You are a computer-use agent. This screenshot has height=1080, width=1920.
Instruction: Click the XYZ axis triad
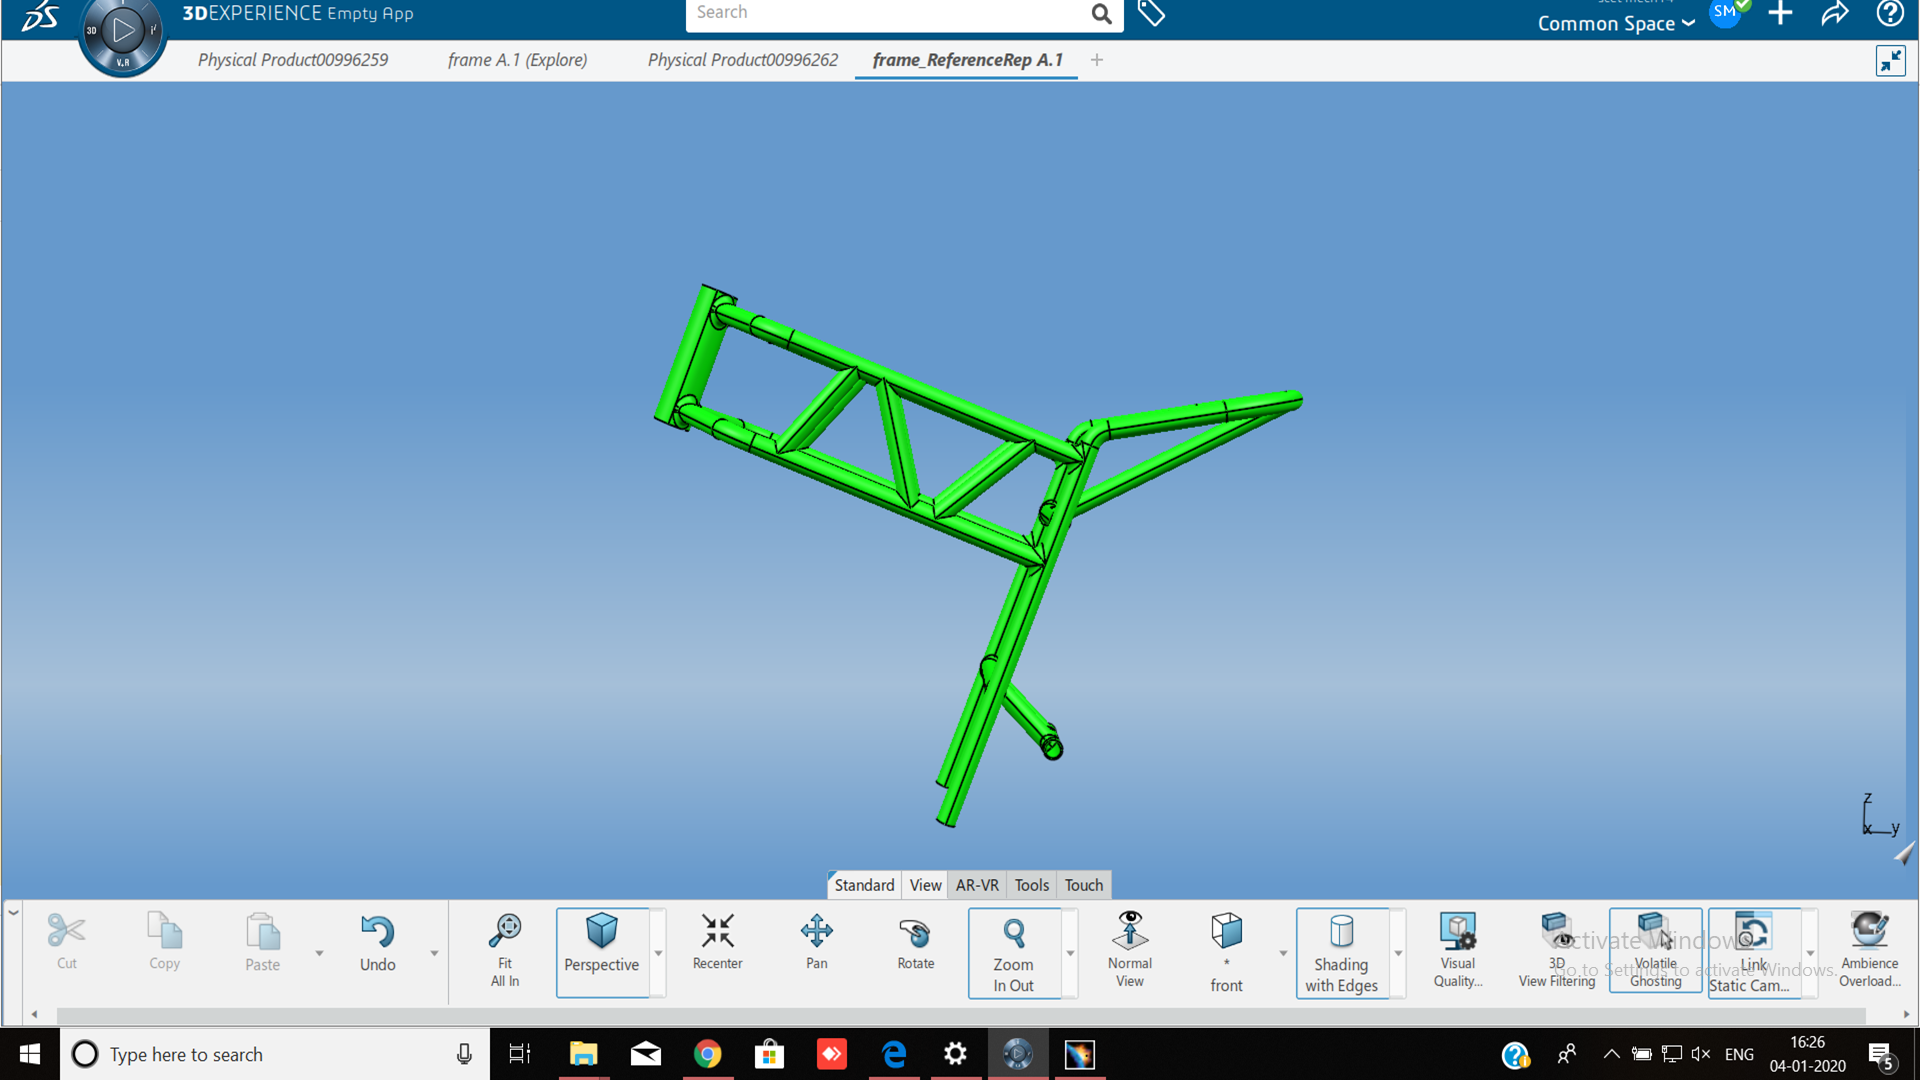pyautogui.click(x=1880, y=815)
